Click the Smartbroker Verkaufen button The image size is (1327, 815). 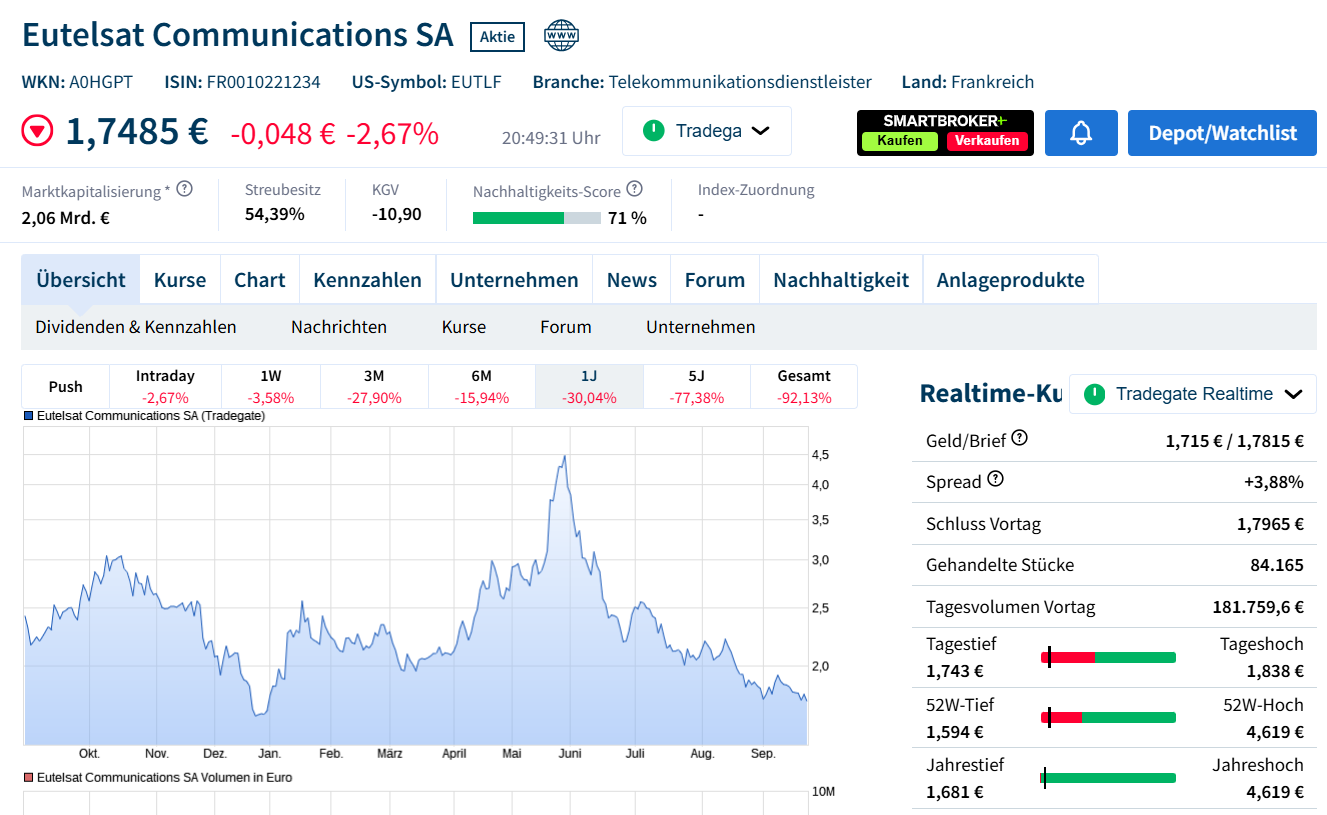click(x=987, y=141)
